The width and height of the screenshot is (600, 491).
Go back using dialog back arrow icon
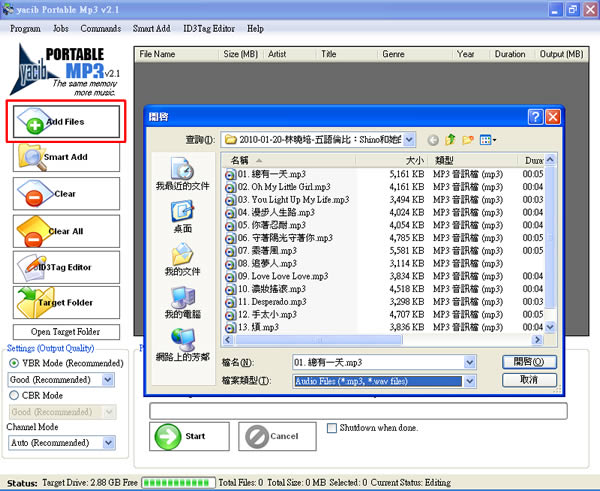[x=433, y=140]
